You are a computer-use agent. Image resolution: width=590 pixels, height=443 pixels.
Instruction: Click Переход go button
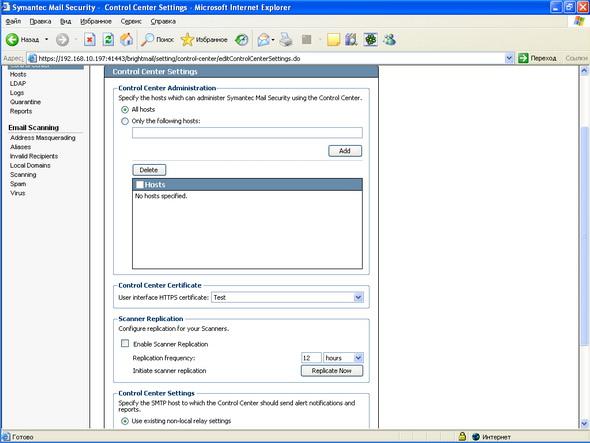tap(537, 58)
